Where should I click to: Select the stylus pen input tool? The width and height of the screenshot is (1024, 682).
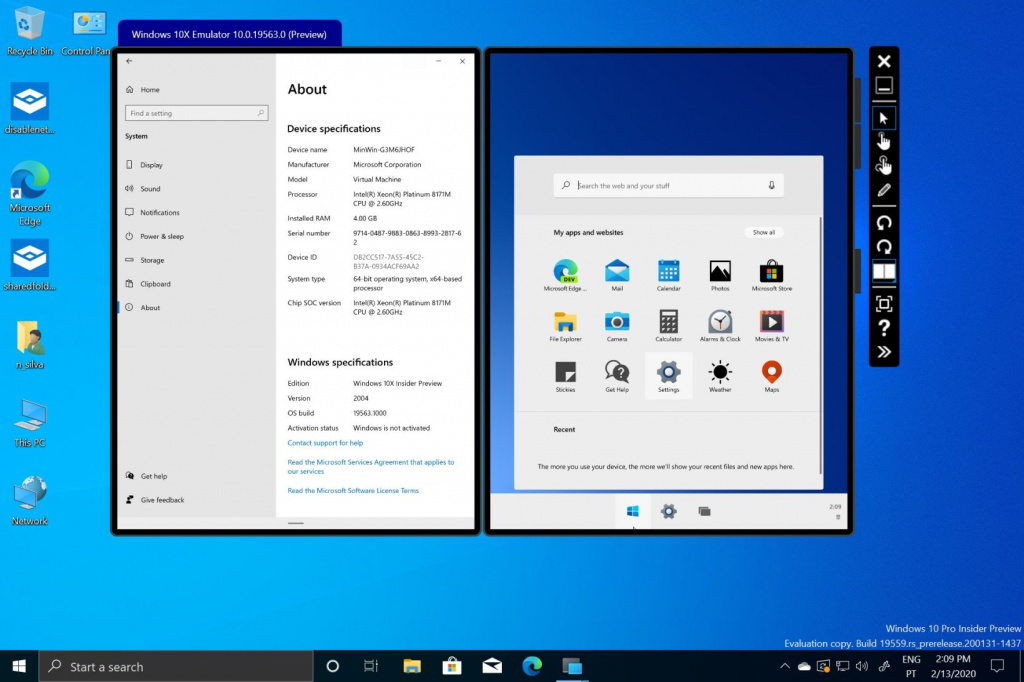(884, 190)
